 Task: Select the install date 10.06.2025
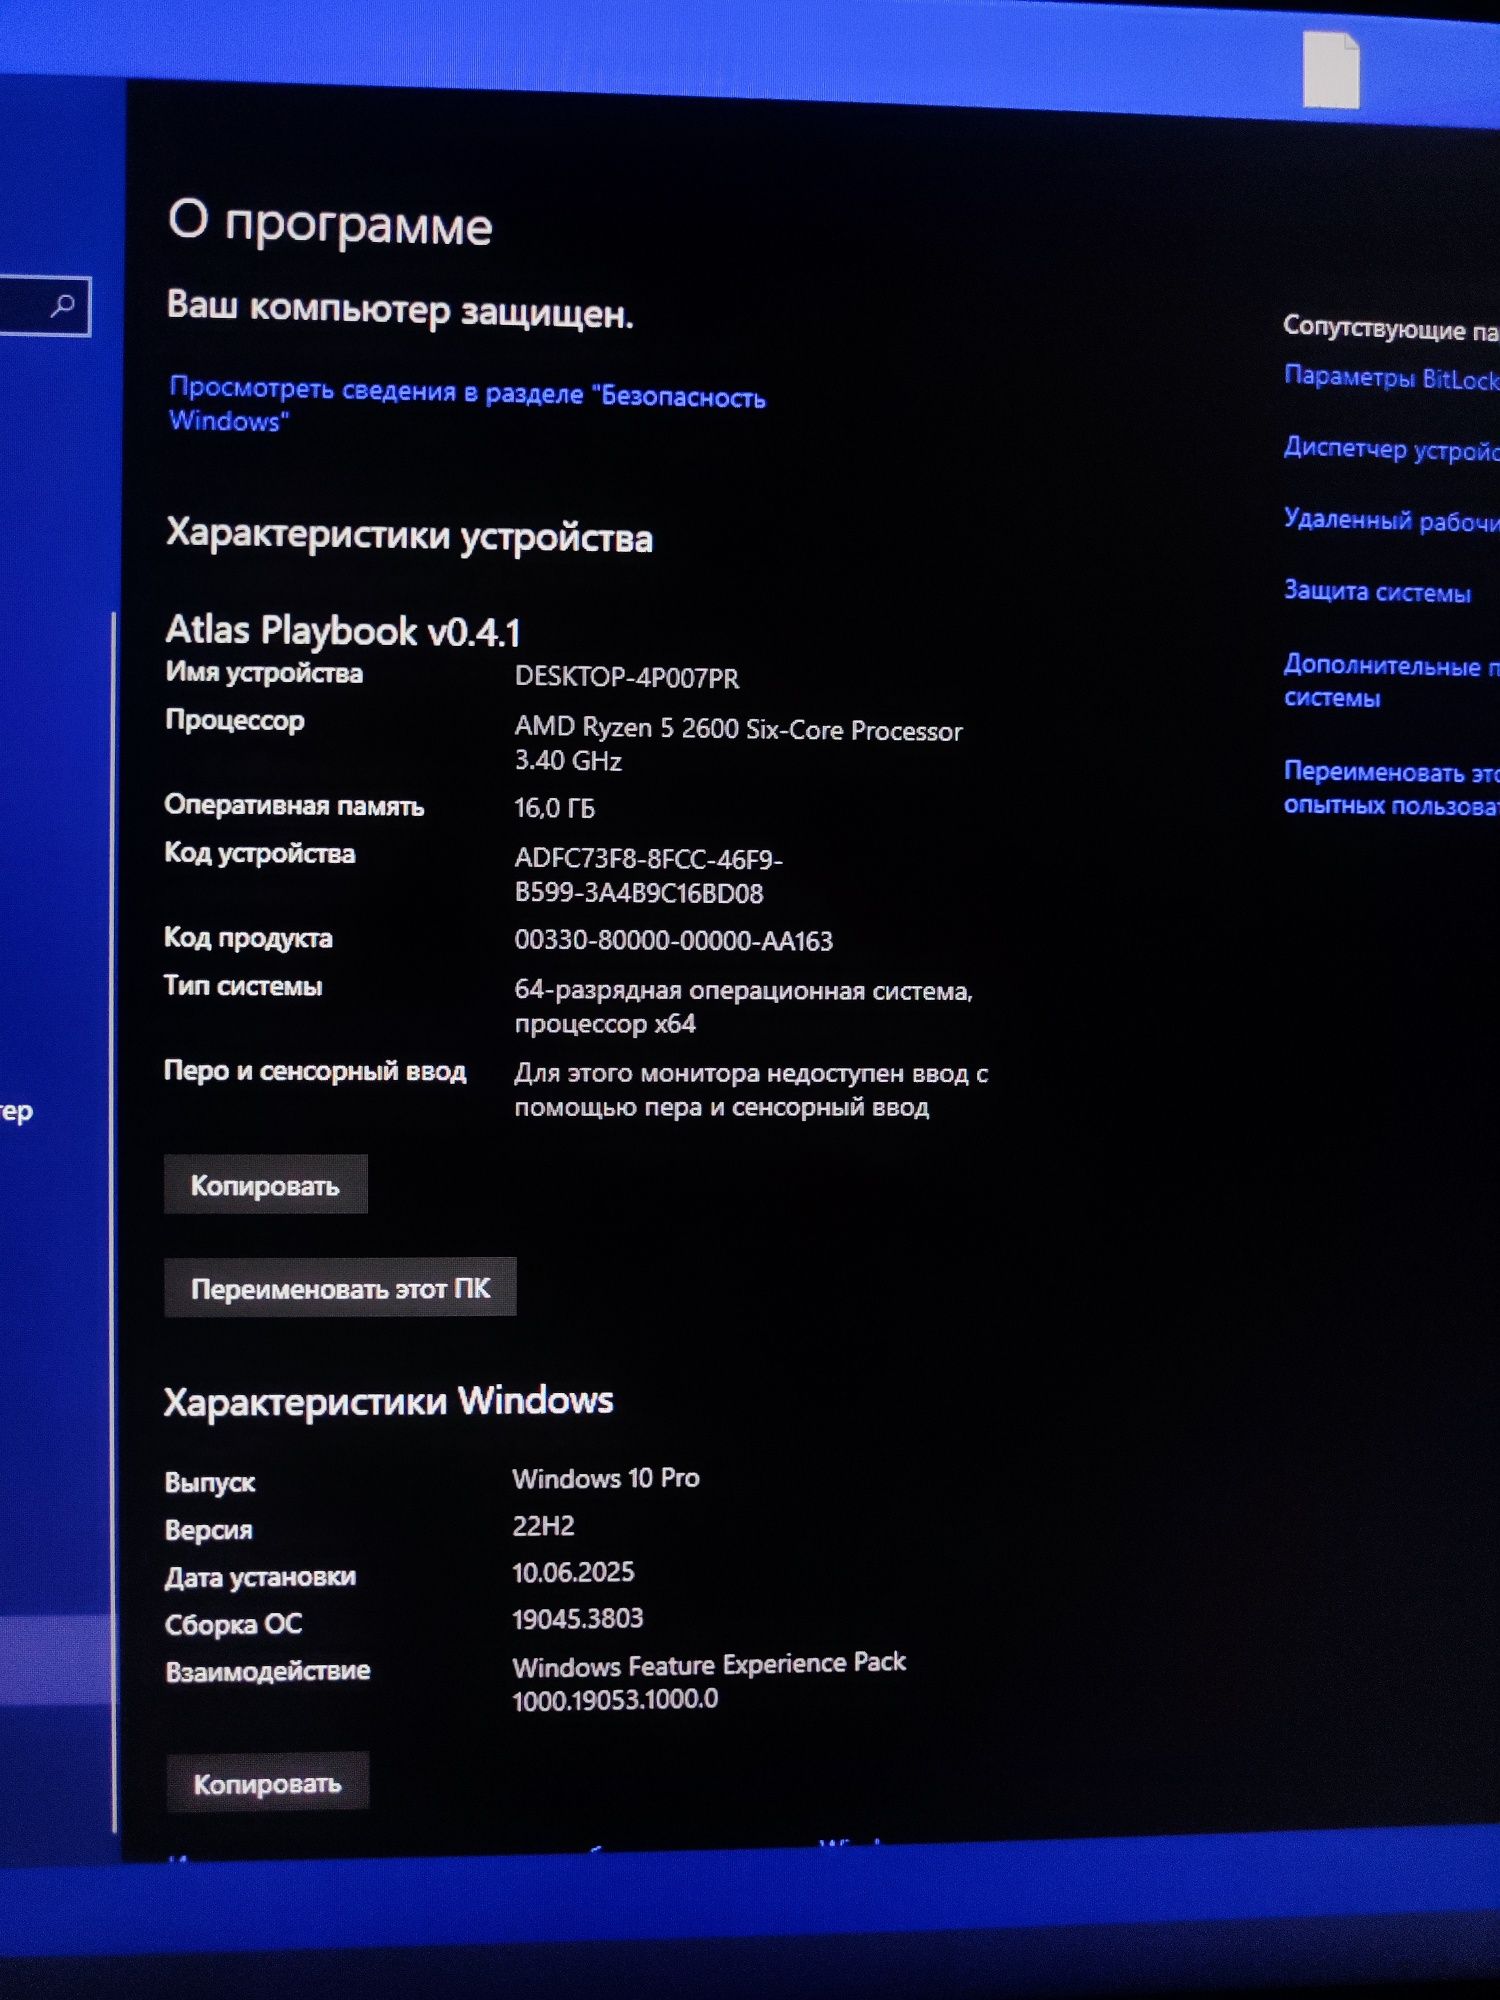(x=573, y=1572)
